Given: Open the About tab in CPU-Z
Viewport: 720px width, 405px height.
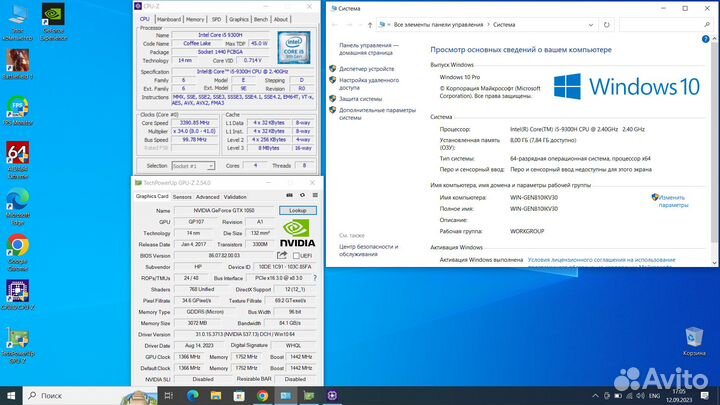Looking at the screenshot, I should [x=281, y=19].
